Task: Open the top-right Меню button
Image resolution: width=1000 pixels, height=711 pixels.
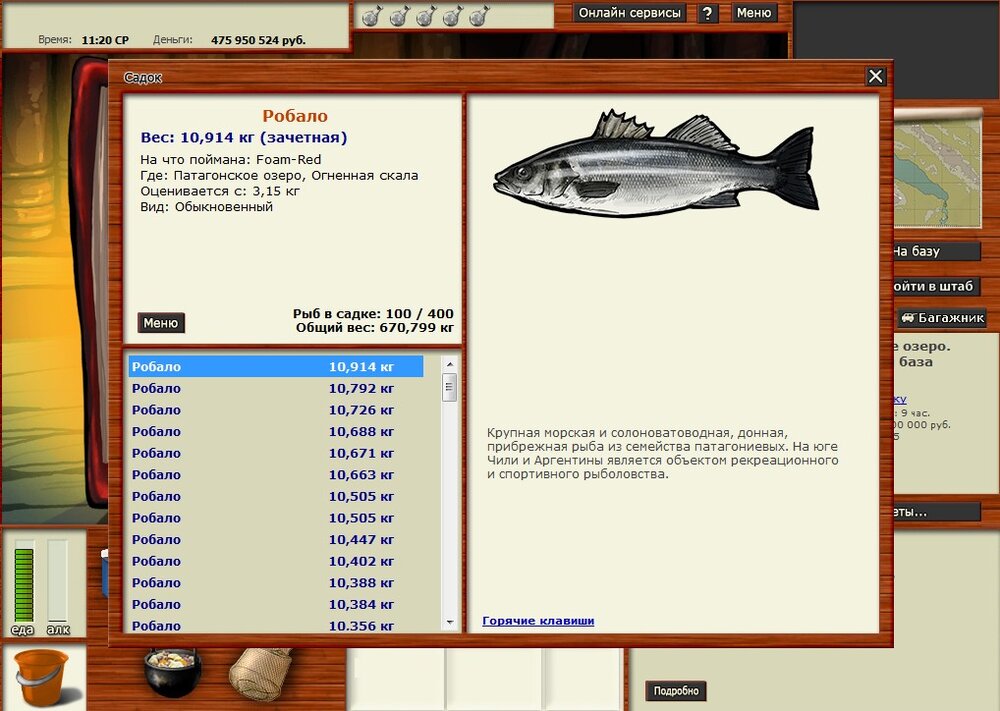Action: (x=754, y=13)
